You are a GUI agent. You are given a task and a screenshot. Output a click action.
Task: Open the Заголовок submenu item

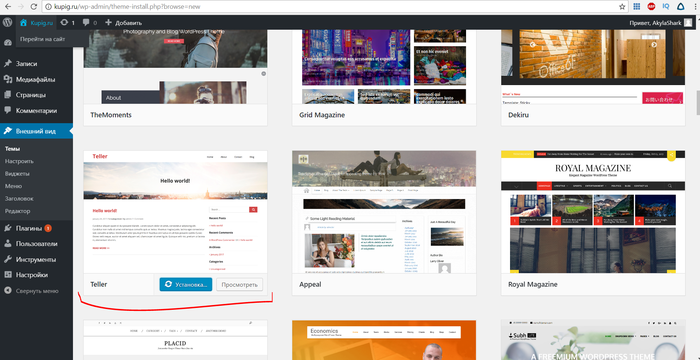coord(19,199)
